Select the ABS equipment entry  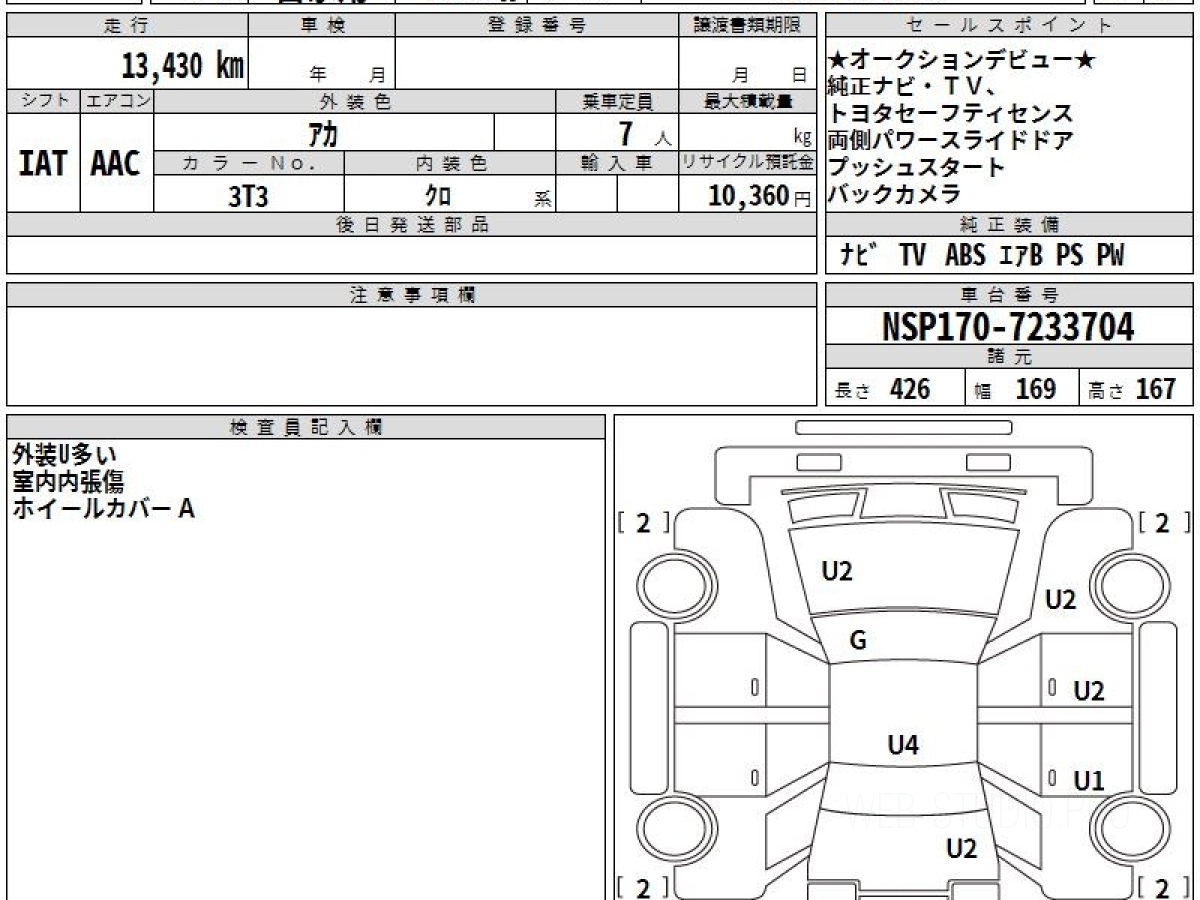pos(964,256)
